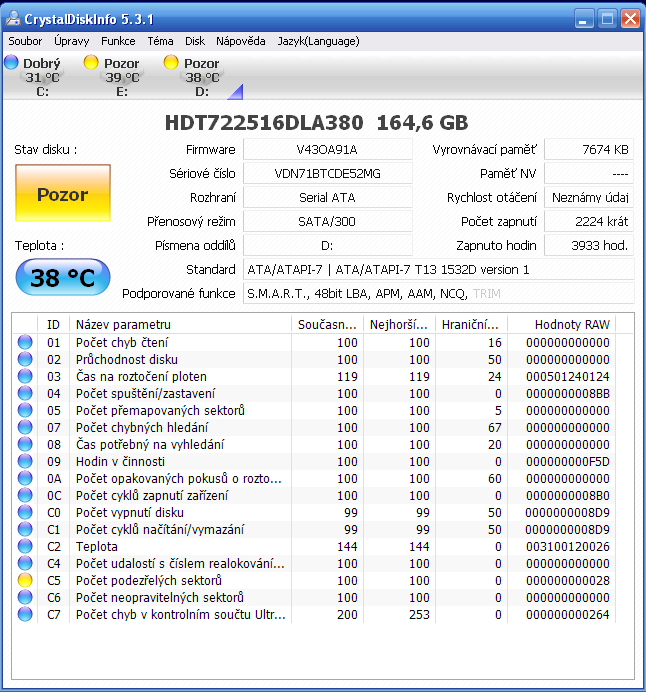This screenshot has width=646, height=692.
Task: Click the transfer mode field SATA/300
Action: (327, 222)
